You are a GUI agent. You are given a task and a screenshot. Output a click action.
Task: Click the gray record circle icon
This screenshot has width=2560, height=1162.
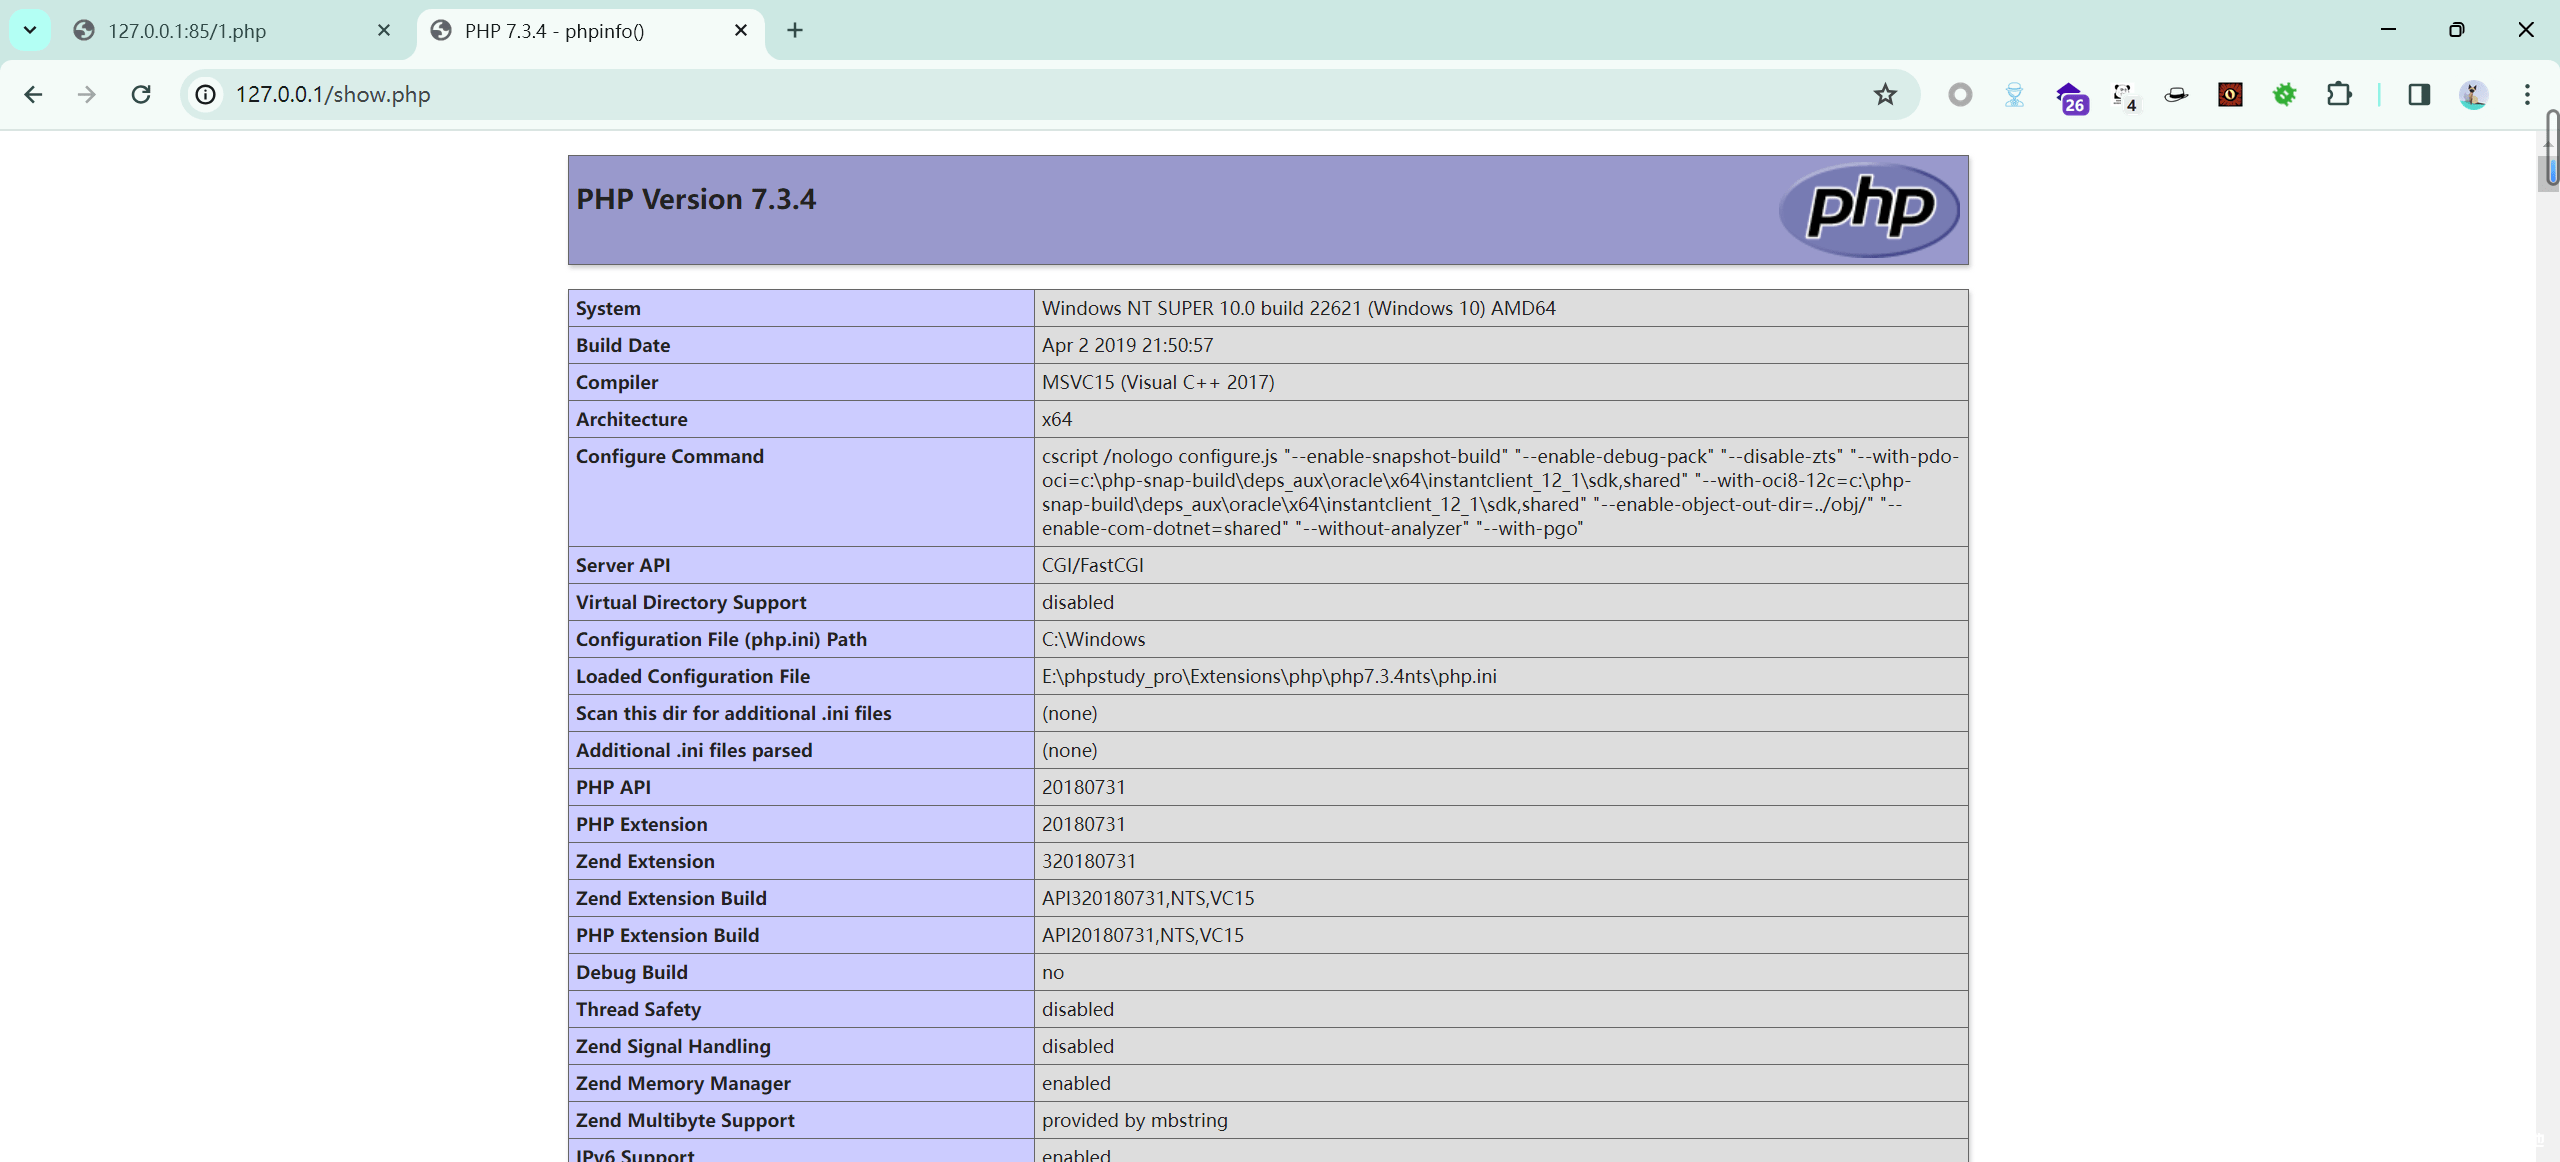click(1959, 94)
